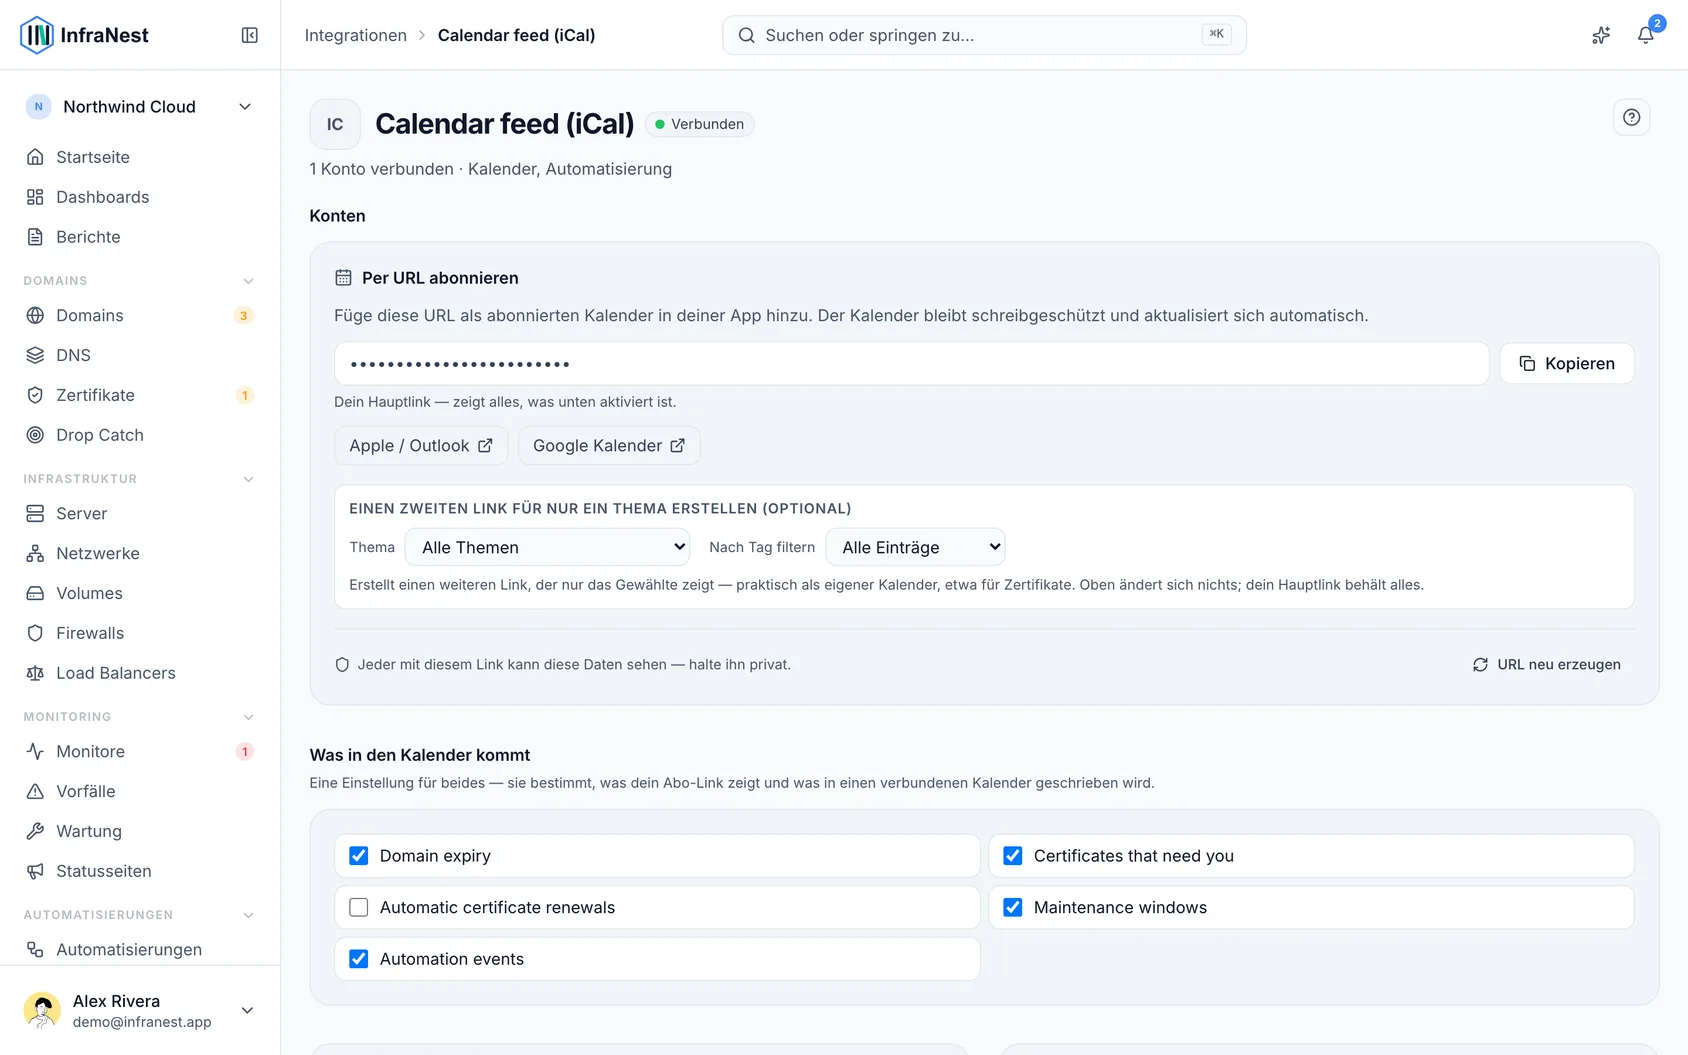1688x1055 pixels.
Task: Collapse the sidebar panel icon
Action: coord(250,35)
